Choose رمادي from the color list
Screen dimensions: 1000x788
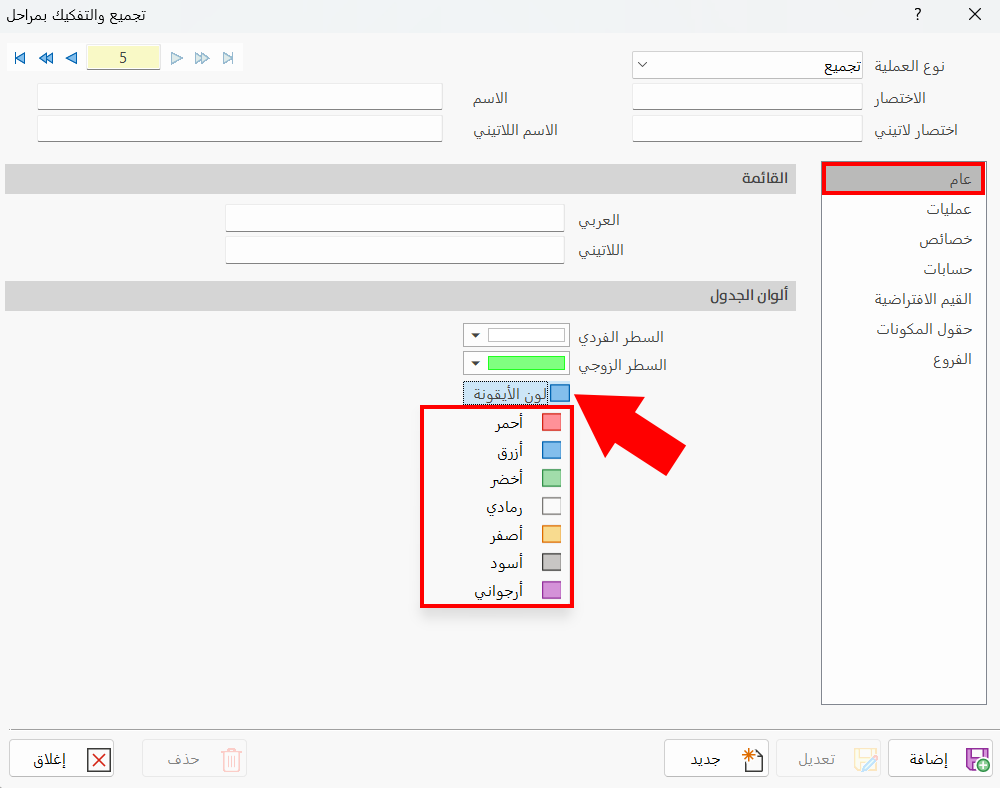(x=497, y=506)
